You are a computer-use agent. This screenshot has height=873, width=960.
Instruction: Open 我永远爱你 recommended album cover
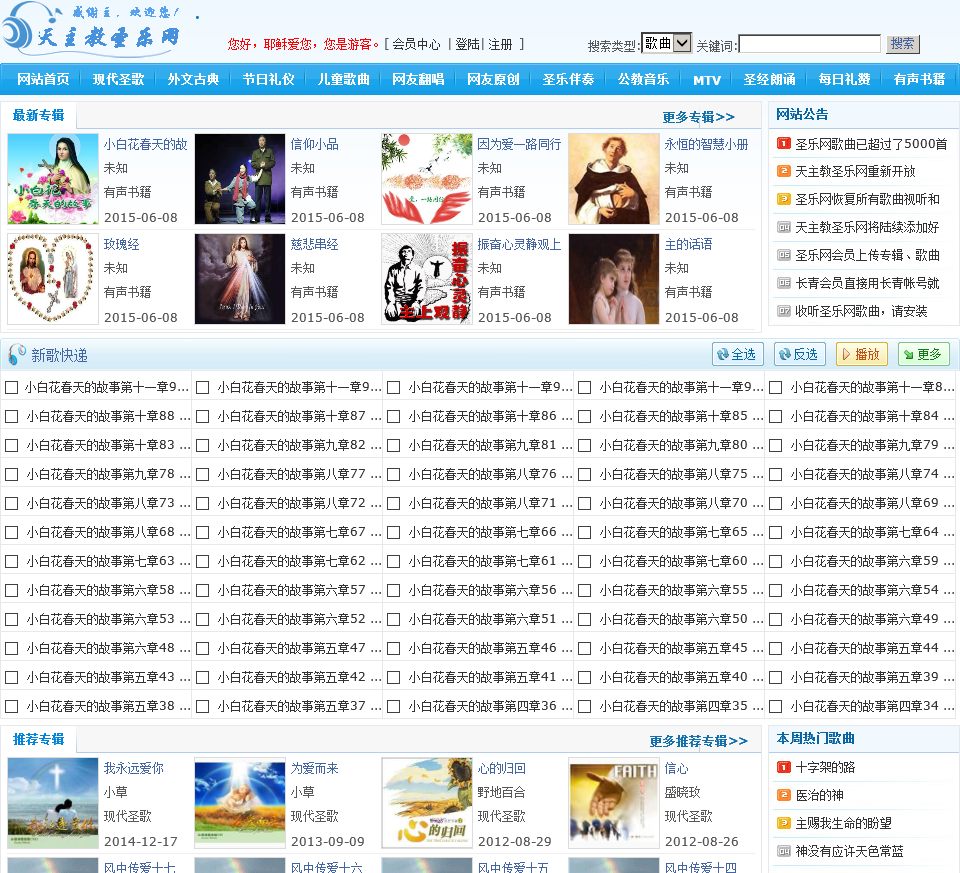[x=53, y=803]
